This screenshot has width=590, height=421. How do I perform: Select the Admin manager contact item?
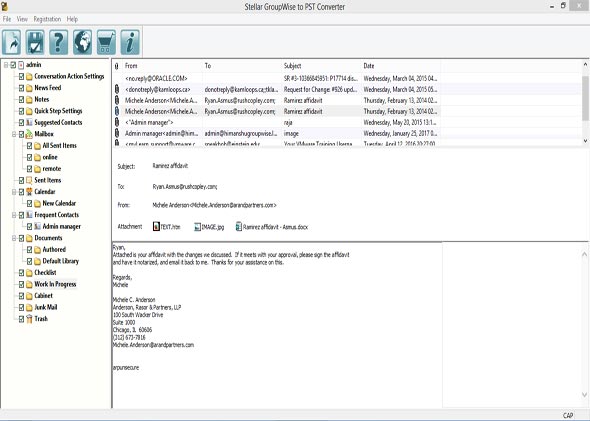point(61,226)
